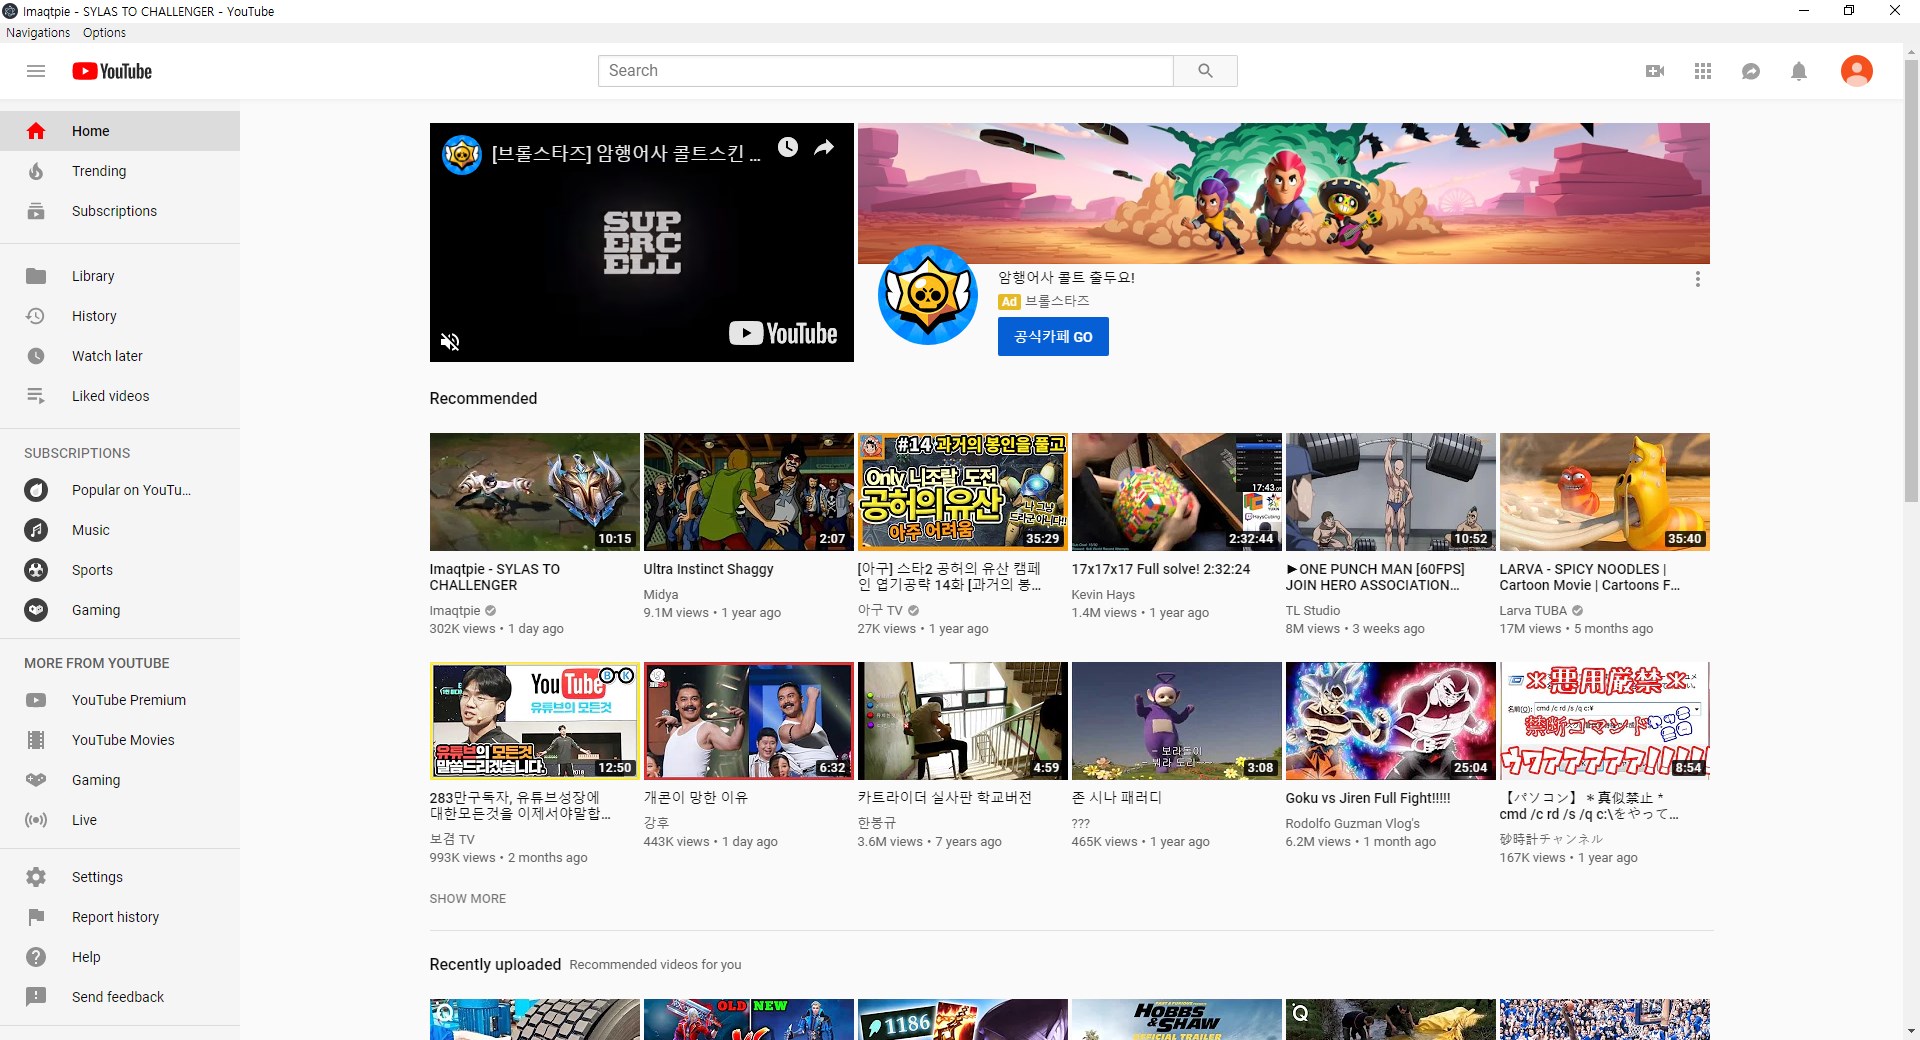The height and width of the screenshot is (1040, 1920).
Task: Open the hamburger guide menu icon
Action: tap(36, 71)
